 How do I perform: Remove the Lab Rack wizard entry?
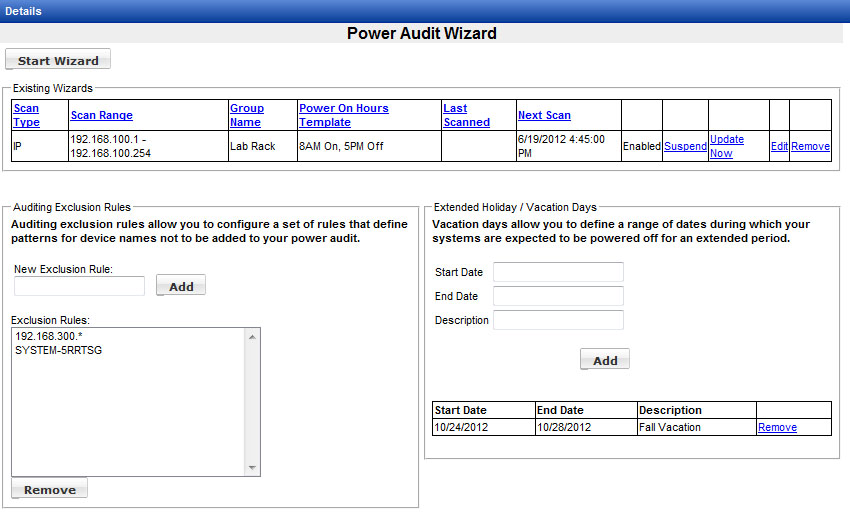[x=810, y=146]
